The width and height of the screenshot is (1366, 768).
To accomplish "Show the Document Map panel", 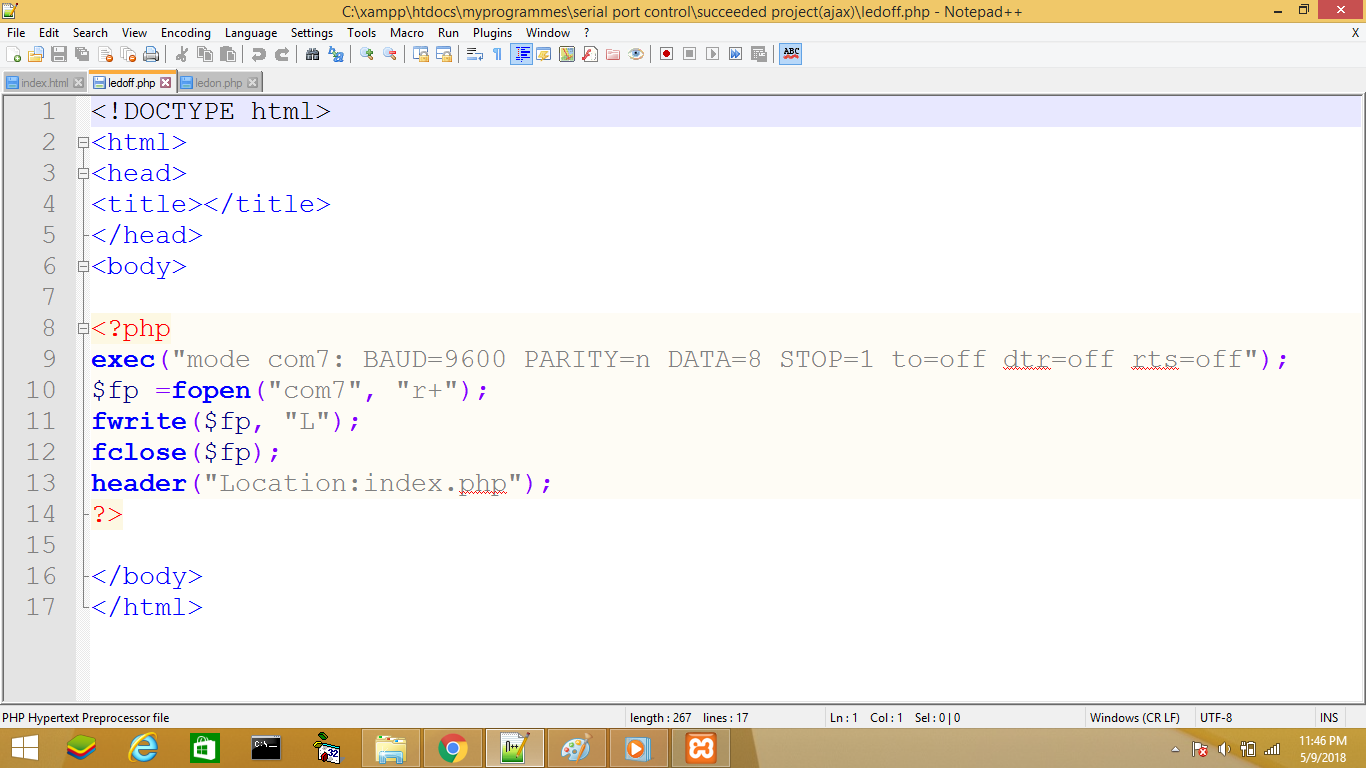I will [x=567, y=54].
